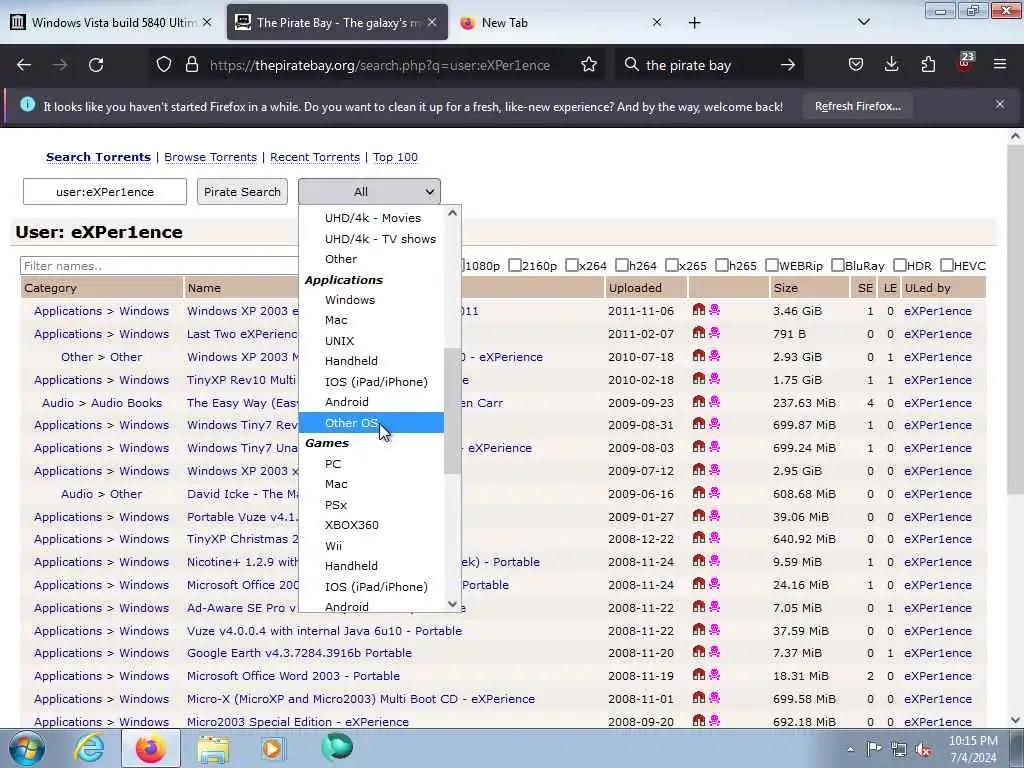Open the Windows Start orb
This screenshot has height=768, width=1024.
tap(26, 749)
